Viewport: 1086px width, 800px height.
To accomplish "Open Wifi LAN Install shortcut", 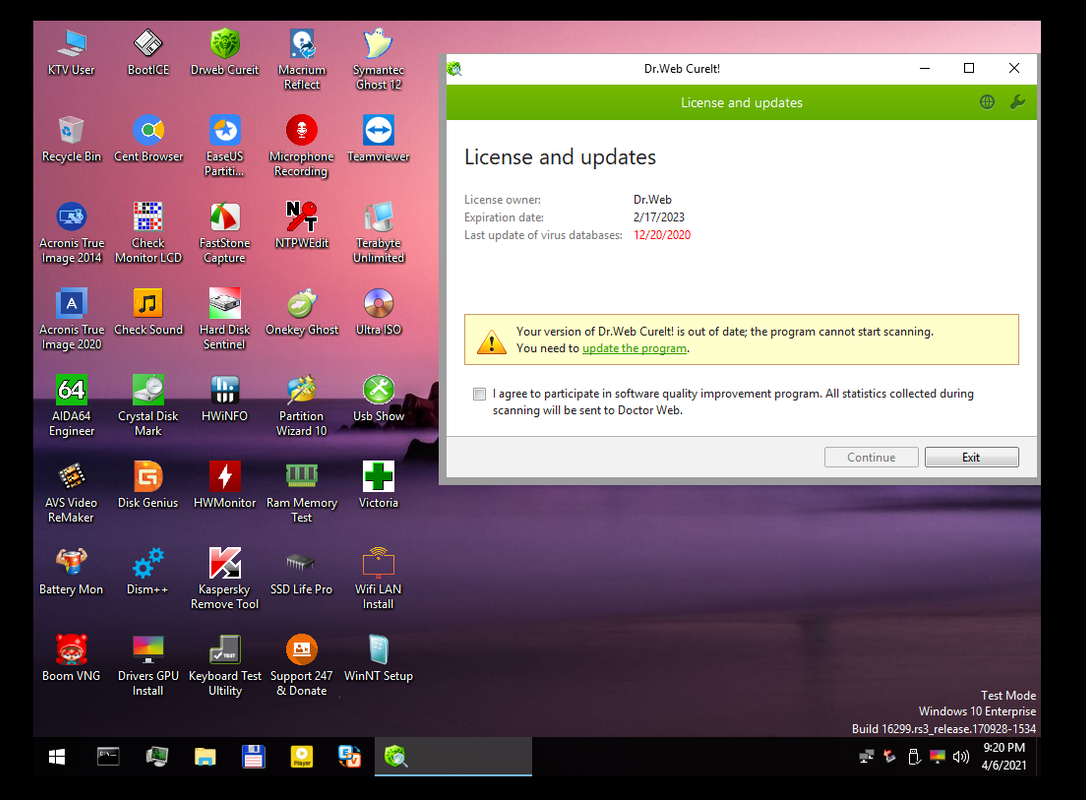I will [x=378, y=579].
